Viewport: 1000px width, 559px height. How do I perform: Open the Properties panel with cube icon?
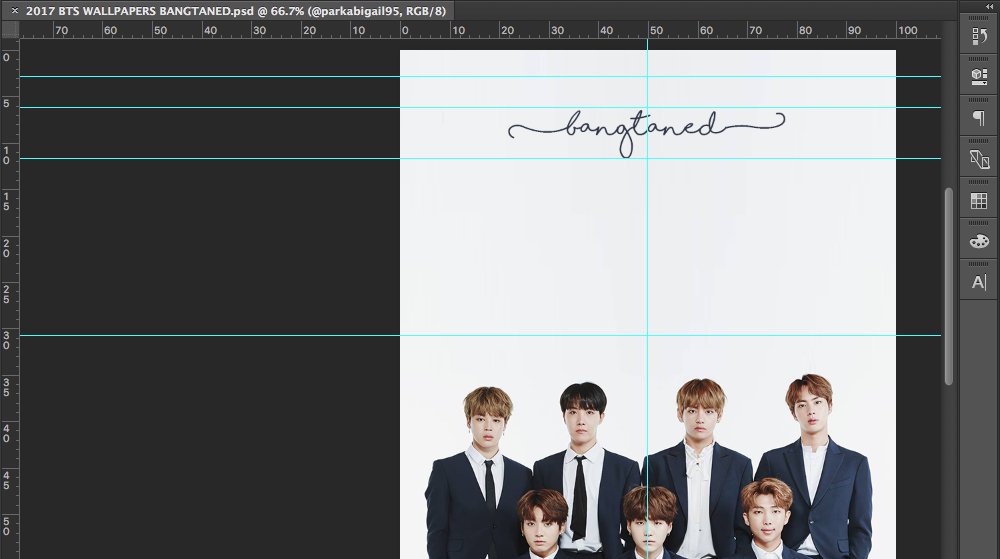[979, 77]
